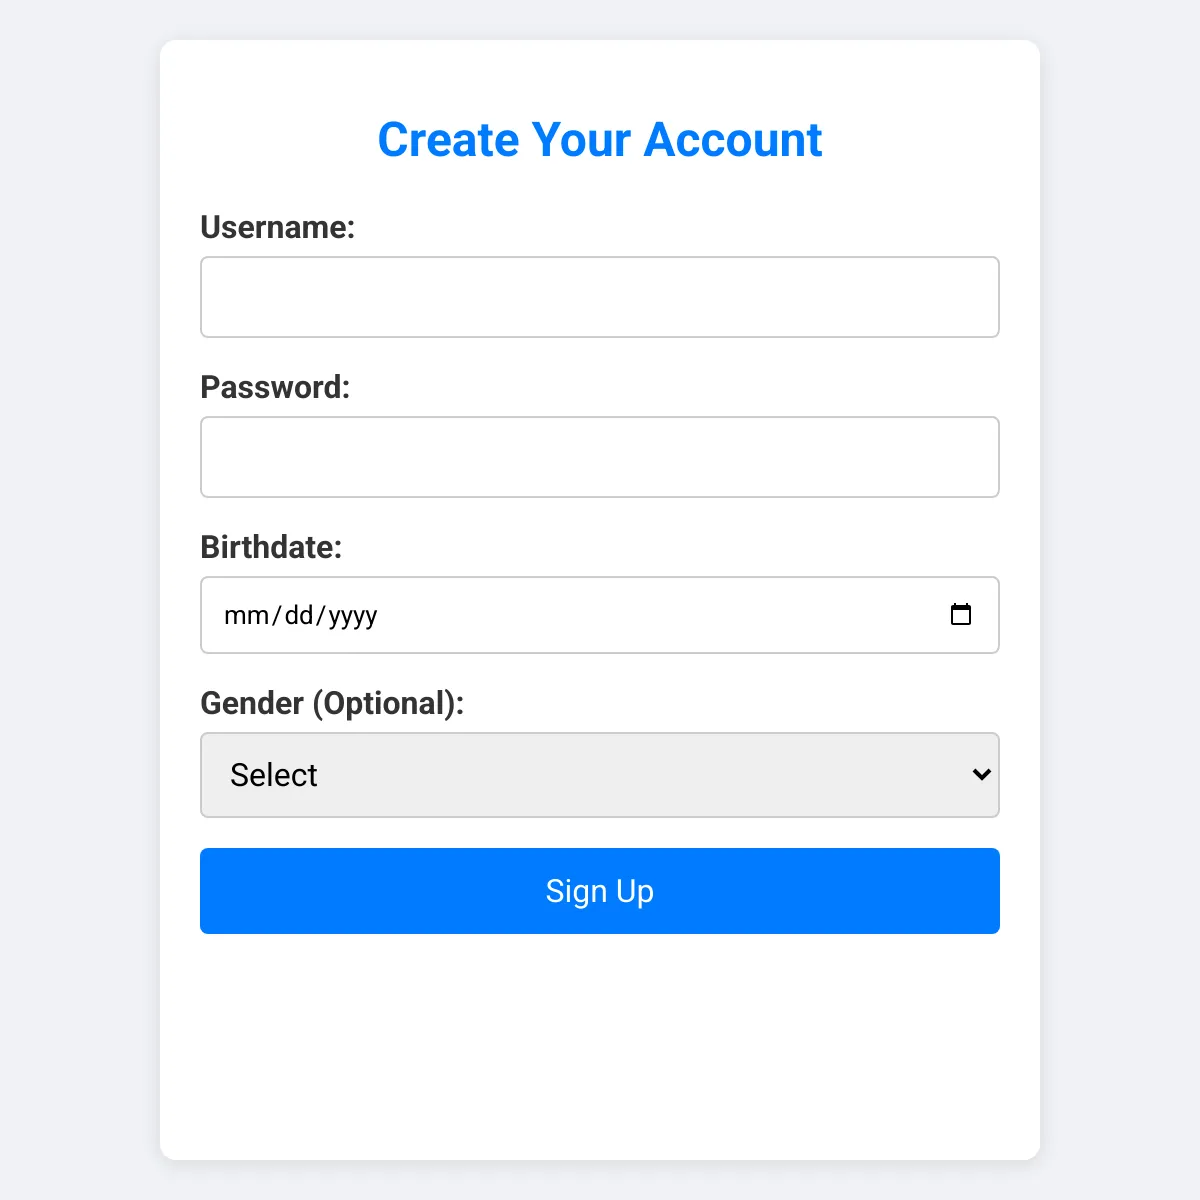Click the "Username:" label

(278, 227)
